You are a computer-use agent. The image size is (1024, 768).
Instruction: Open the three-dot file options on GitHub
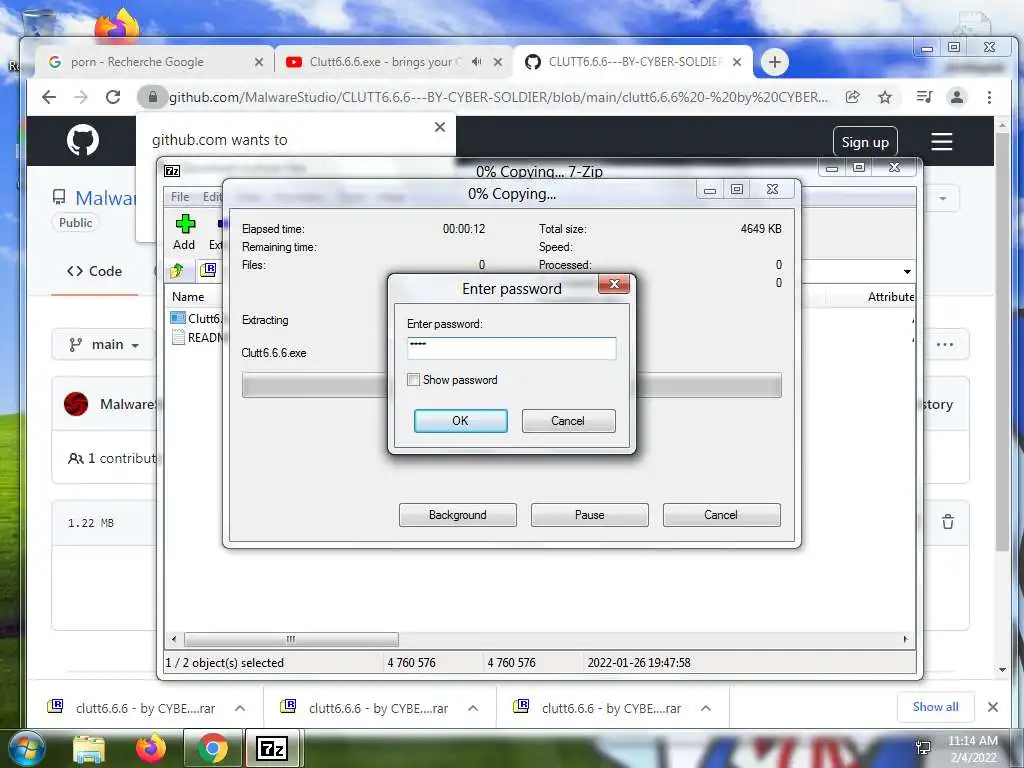[944, 344]
